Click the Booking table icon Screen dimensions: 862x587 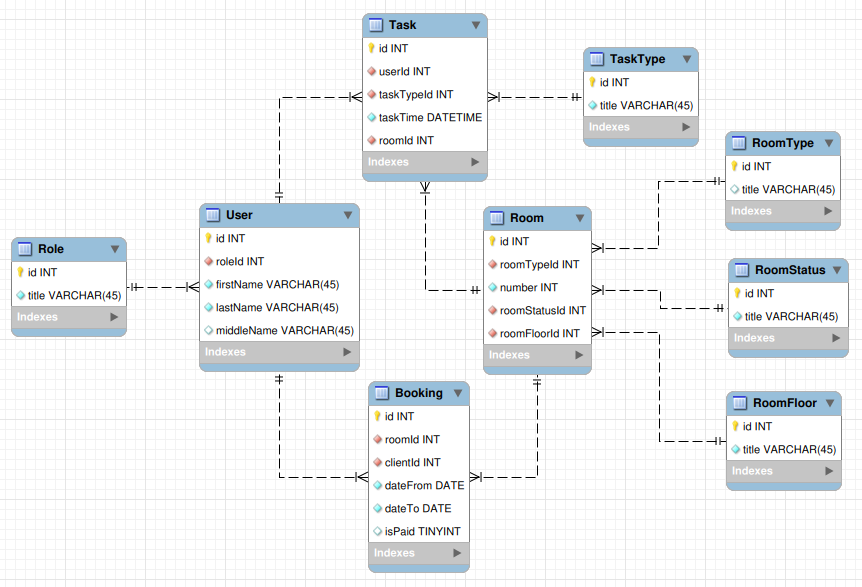[x=382, y=393]
